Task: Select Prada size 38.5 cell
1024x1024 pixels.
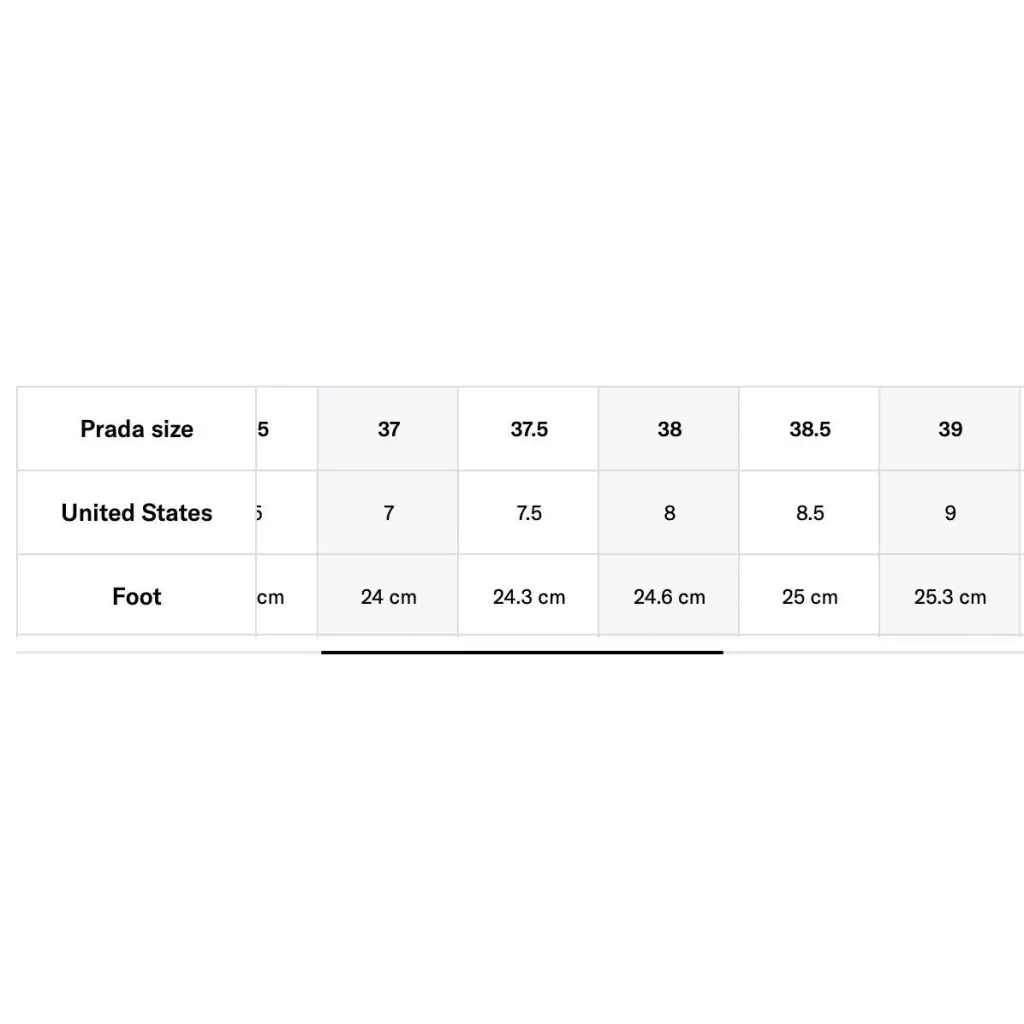Action: (810, 429)
